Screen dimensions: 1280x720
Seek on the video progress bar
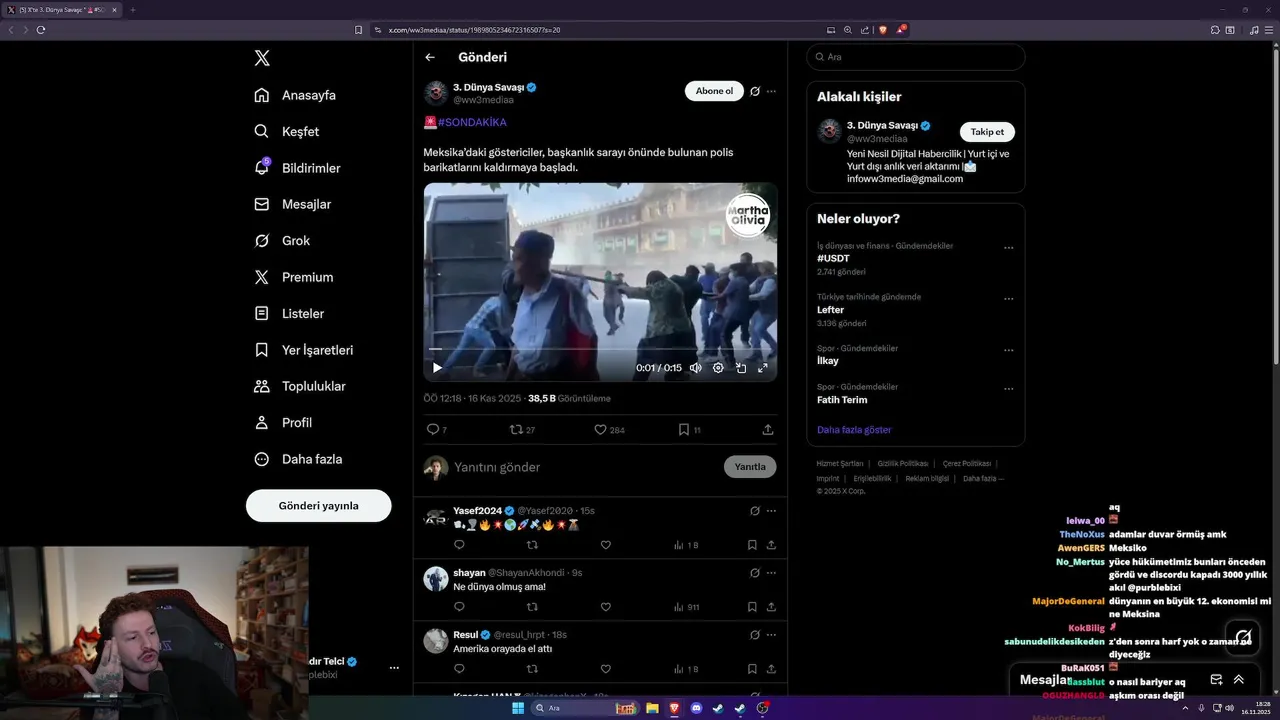pyautogui.click(x=600, y=349)
